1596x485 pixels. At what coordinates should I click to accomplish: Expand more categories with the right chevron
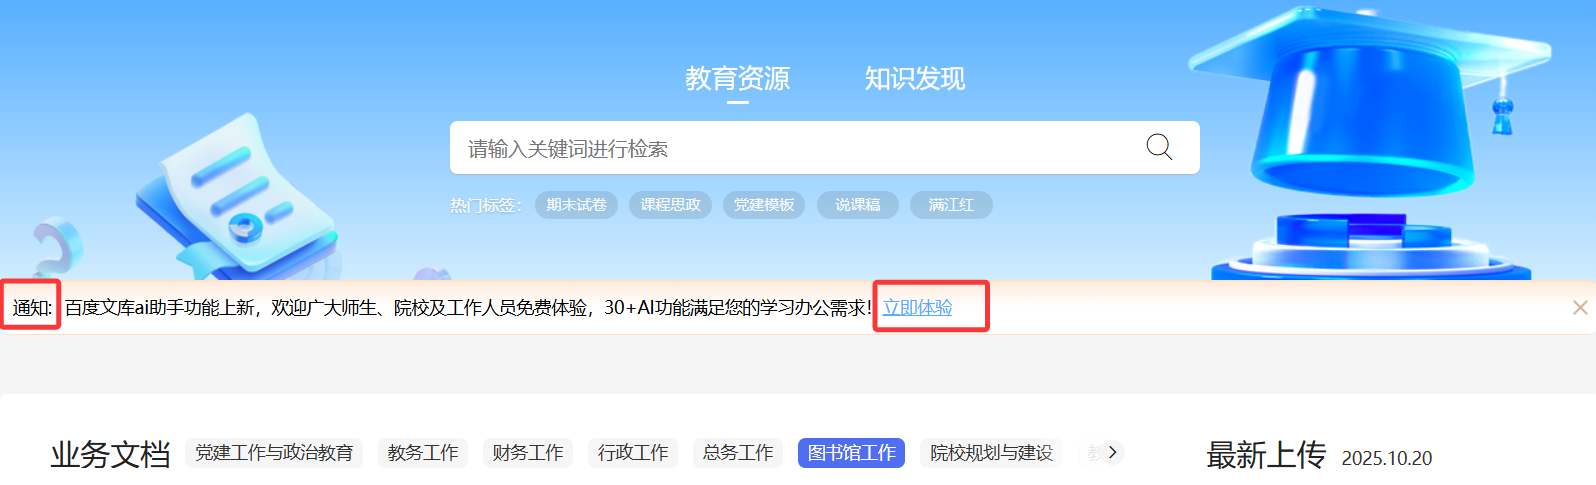pyautogui.click(x=1112, y=452)
